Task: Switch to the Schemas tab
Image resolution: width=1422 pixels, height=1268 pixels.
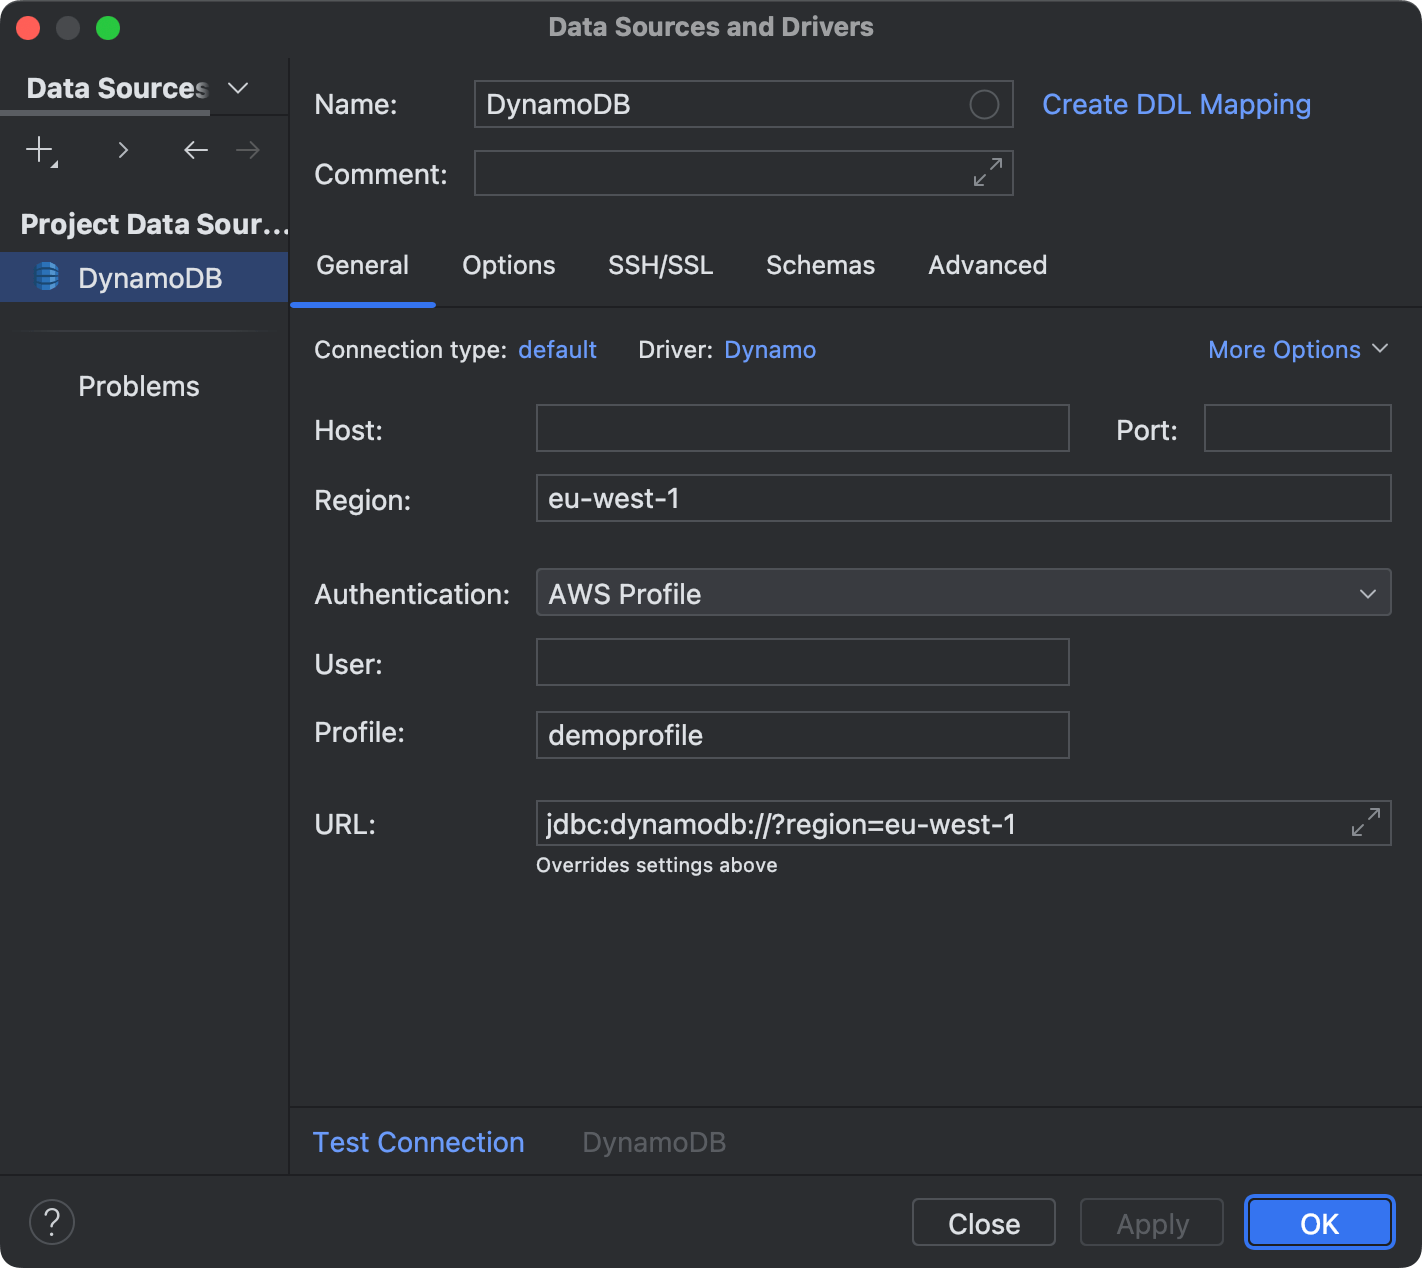Action: tap(820, 265)
